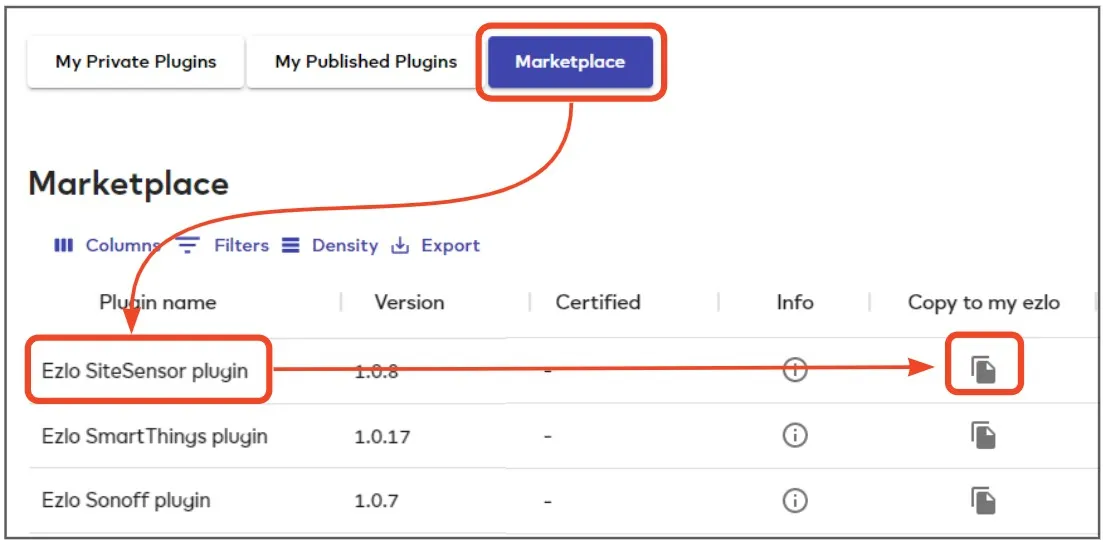This screenshot has width=1103, height=542.
Task: Click info icon for Ezlo SiteSensor plugin
Action: click(x=795, y=370)
